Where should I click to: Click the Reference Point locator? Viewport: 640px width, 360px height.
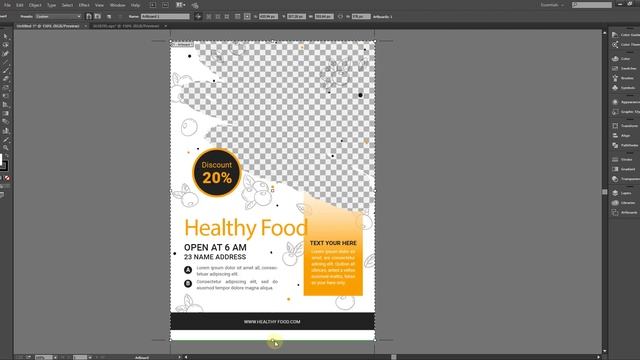[247, 17]
